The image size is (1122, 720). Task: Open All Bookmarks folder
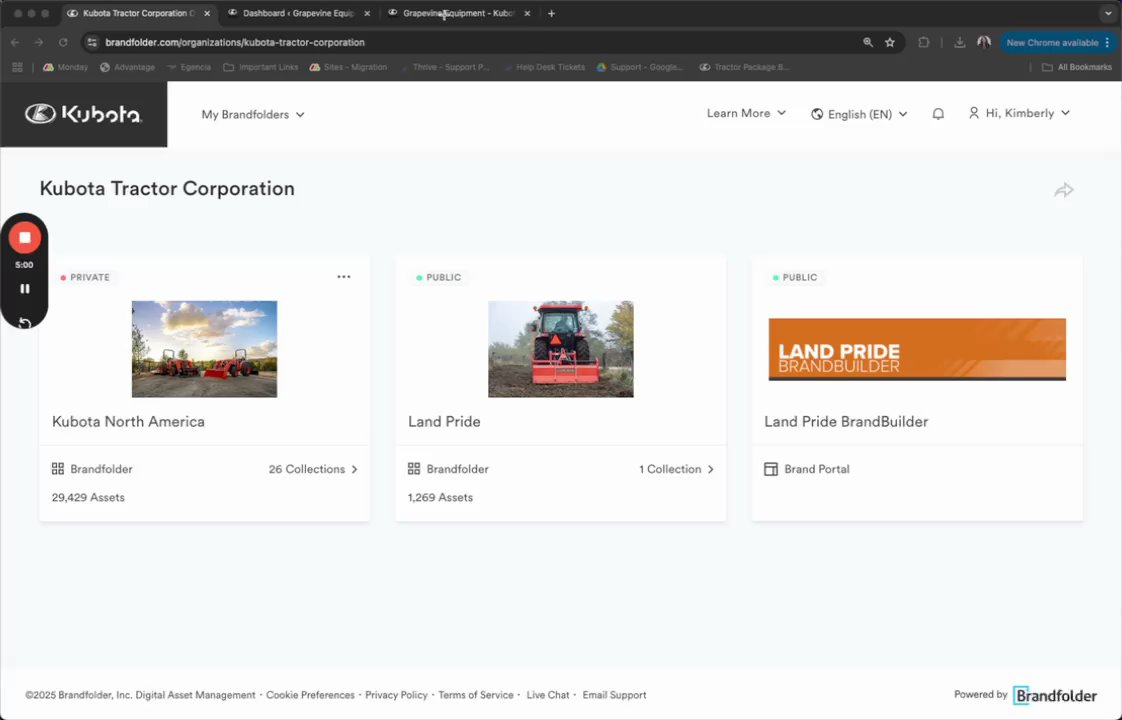pyautogui.click(x=1076, y=67)
